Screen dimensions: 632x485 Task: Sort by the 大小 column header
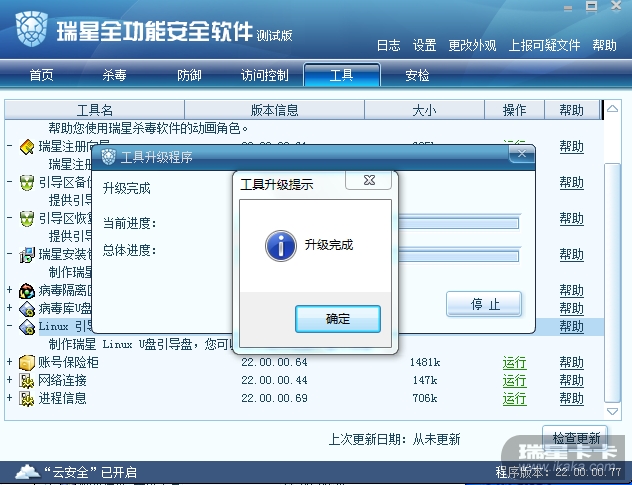424,110
